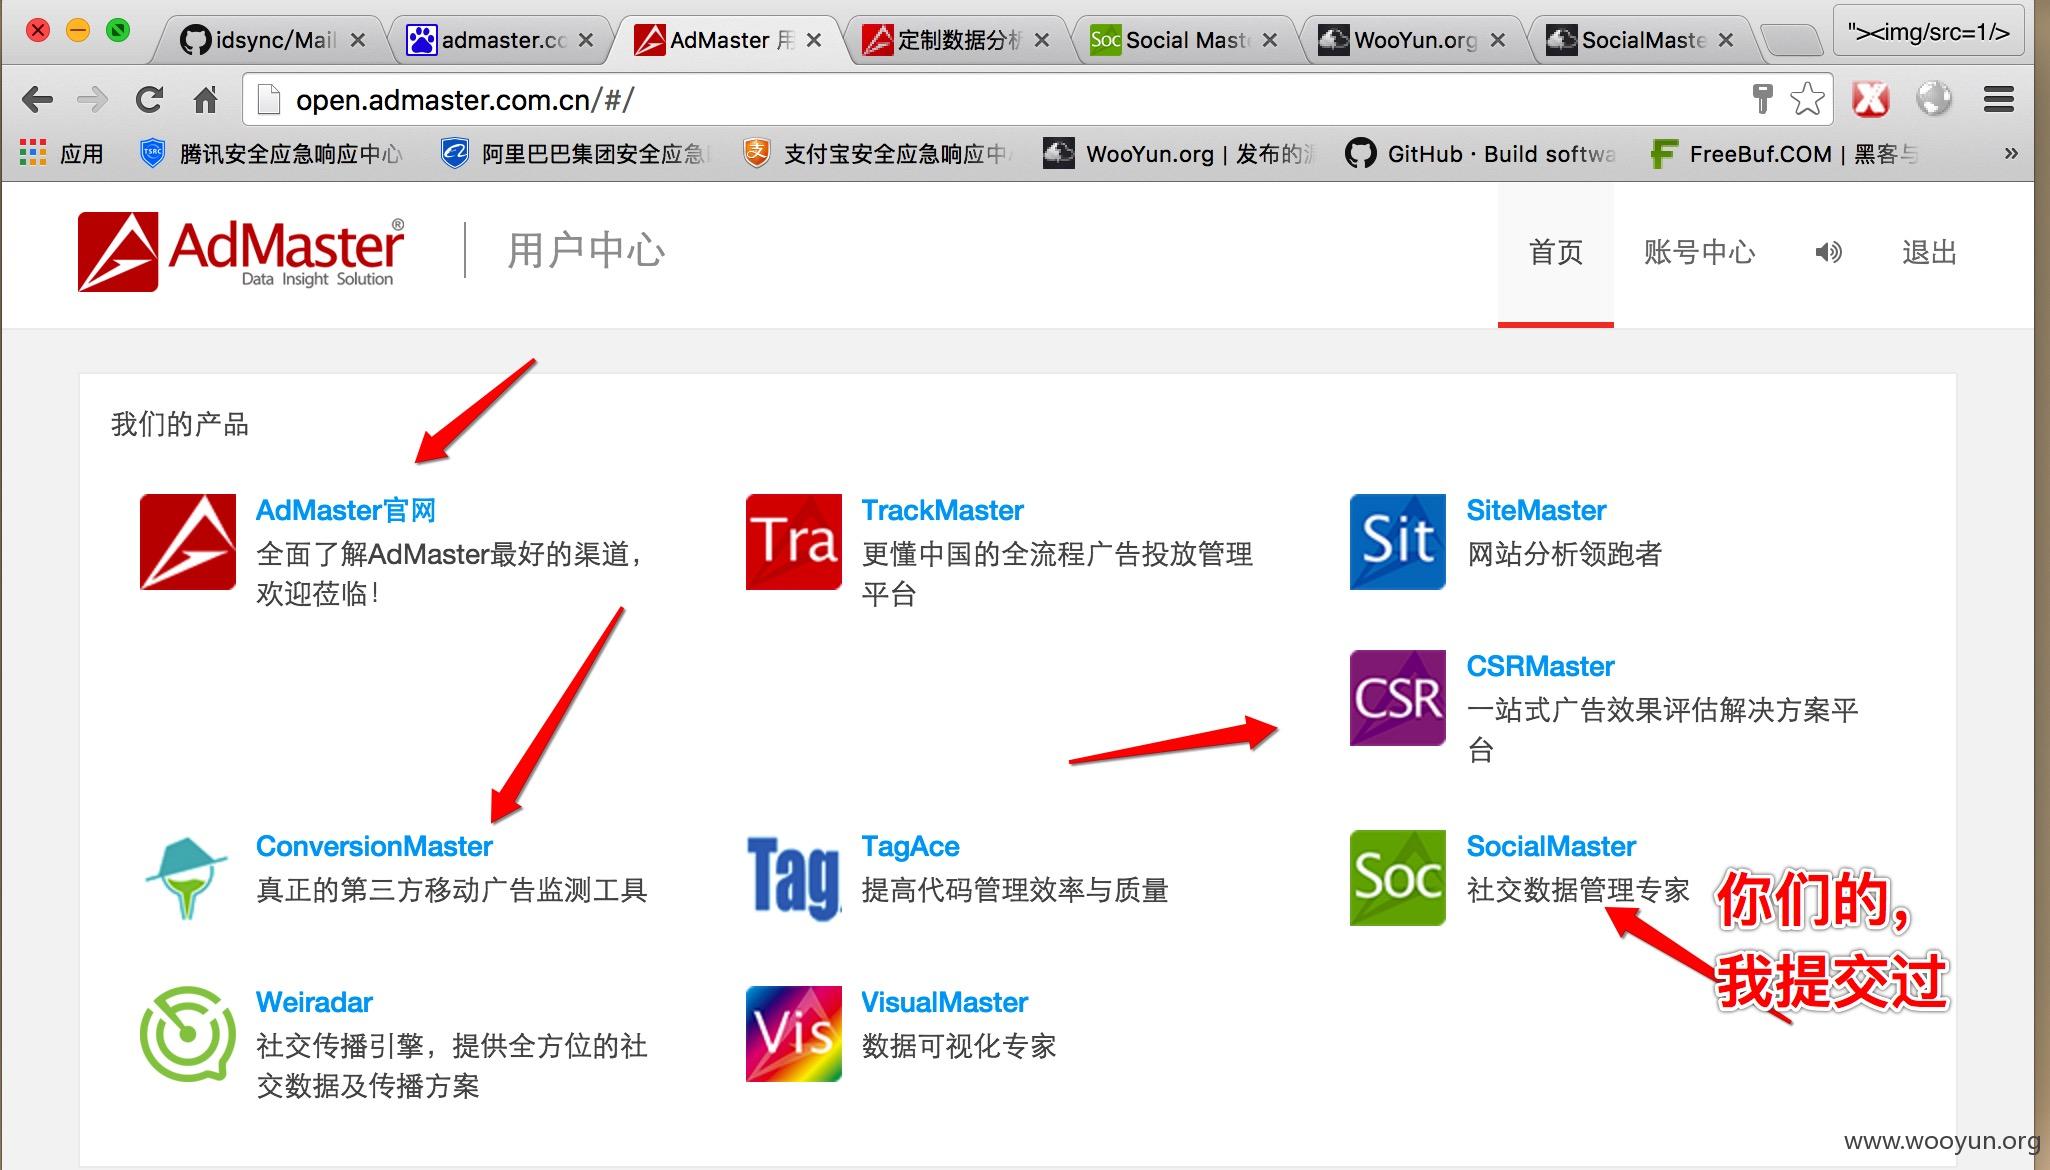Screen dimensions: 2050x1170
Task: Open the TagAce link
Action: point(910,846)
